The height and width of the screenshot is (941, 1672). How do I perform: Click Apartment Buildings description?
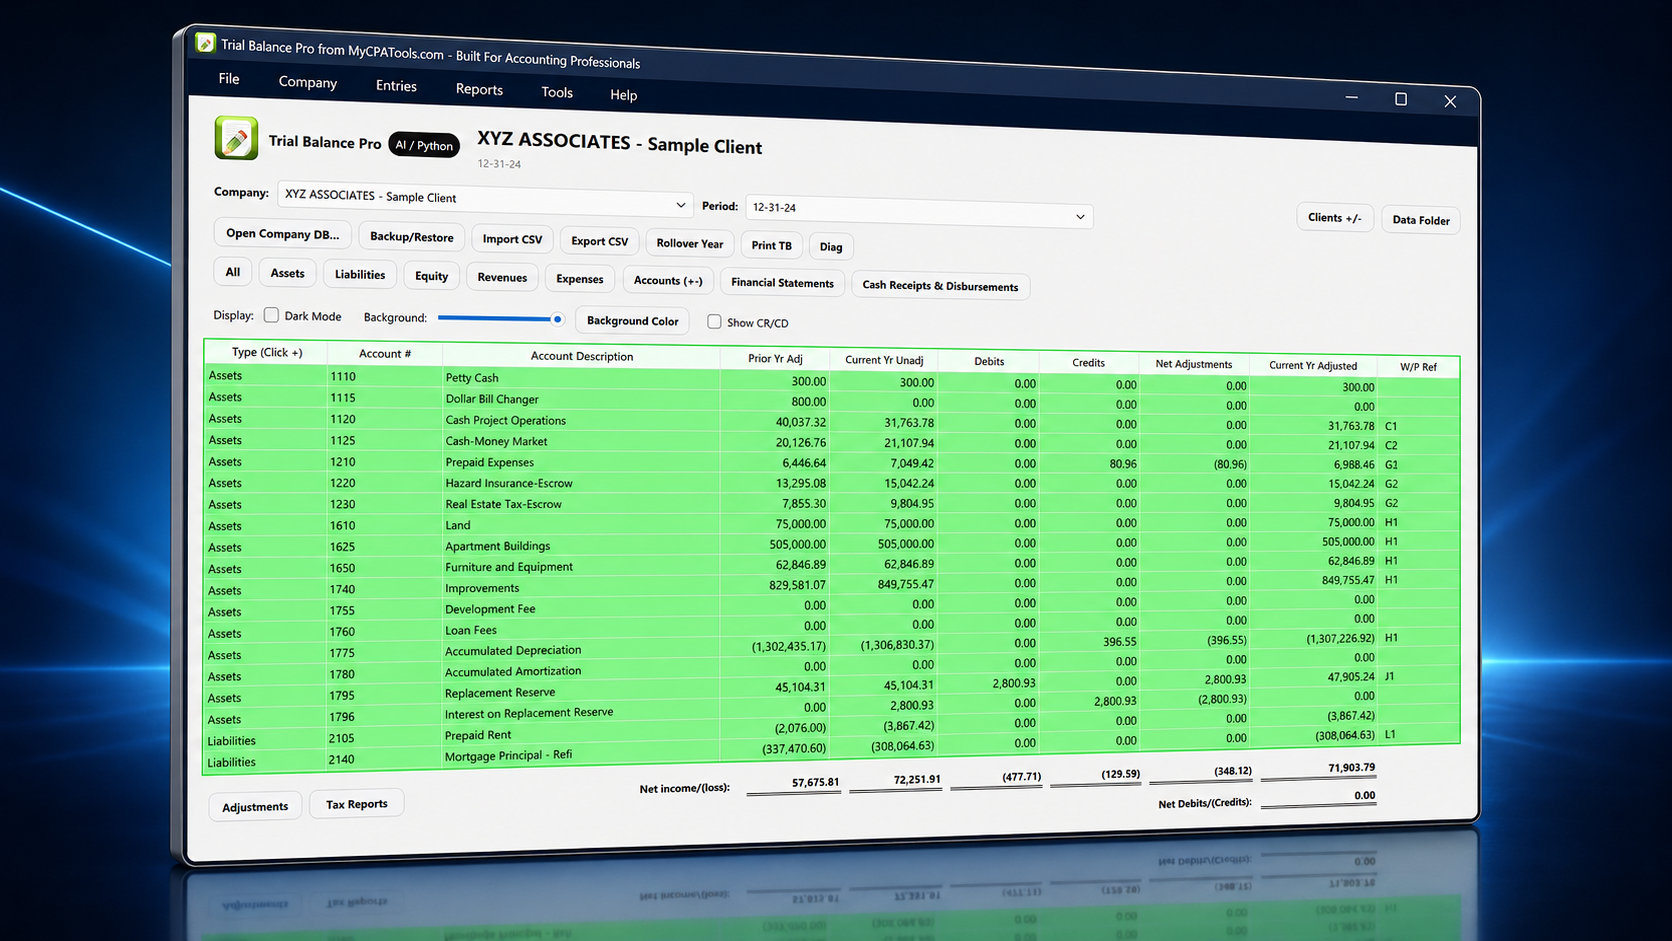pyautogui.click(x=498, y=546)
